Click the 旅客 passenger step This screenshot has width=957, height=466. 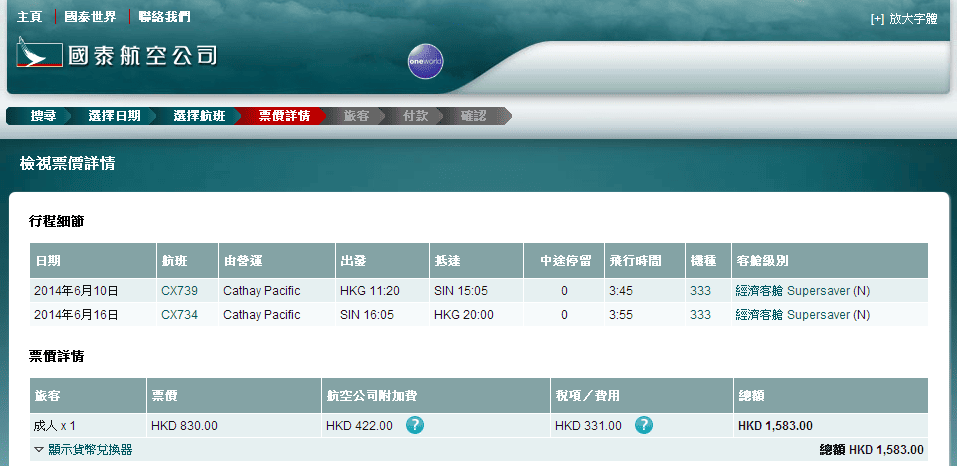coord(357,116)
